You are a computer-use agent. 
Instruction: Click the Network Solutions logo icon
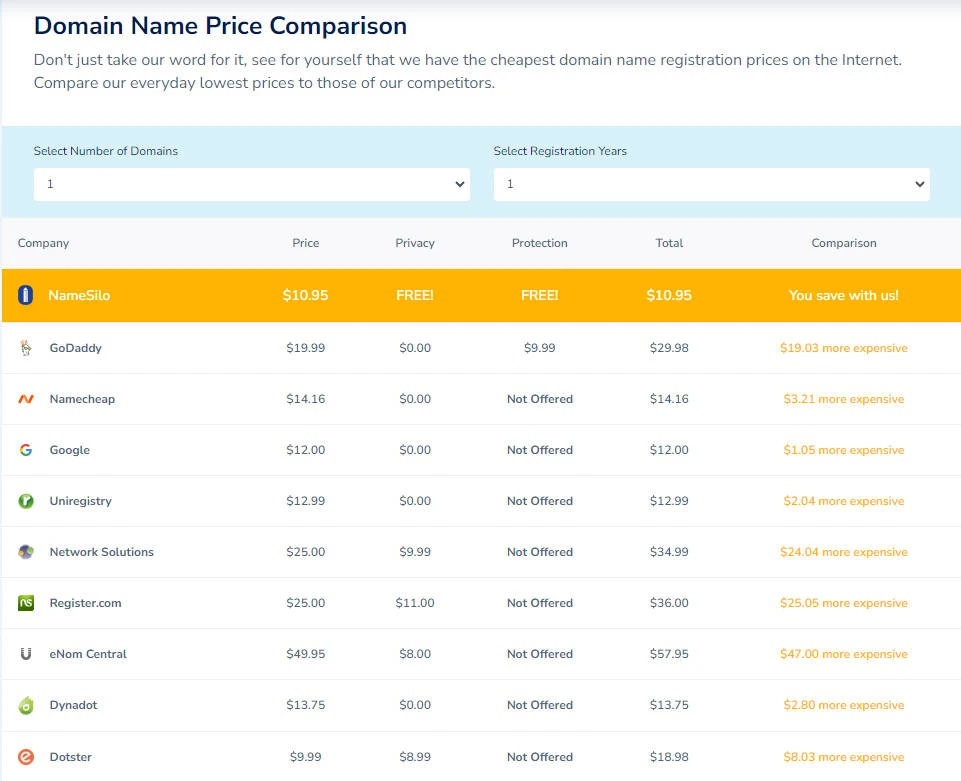point(26,552)
